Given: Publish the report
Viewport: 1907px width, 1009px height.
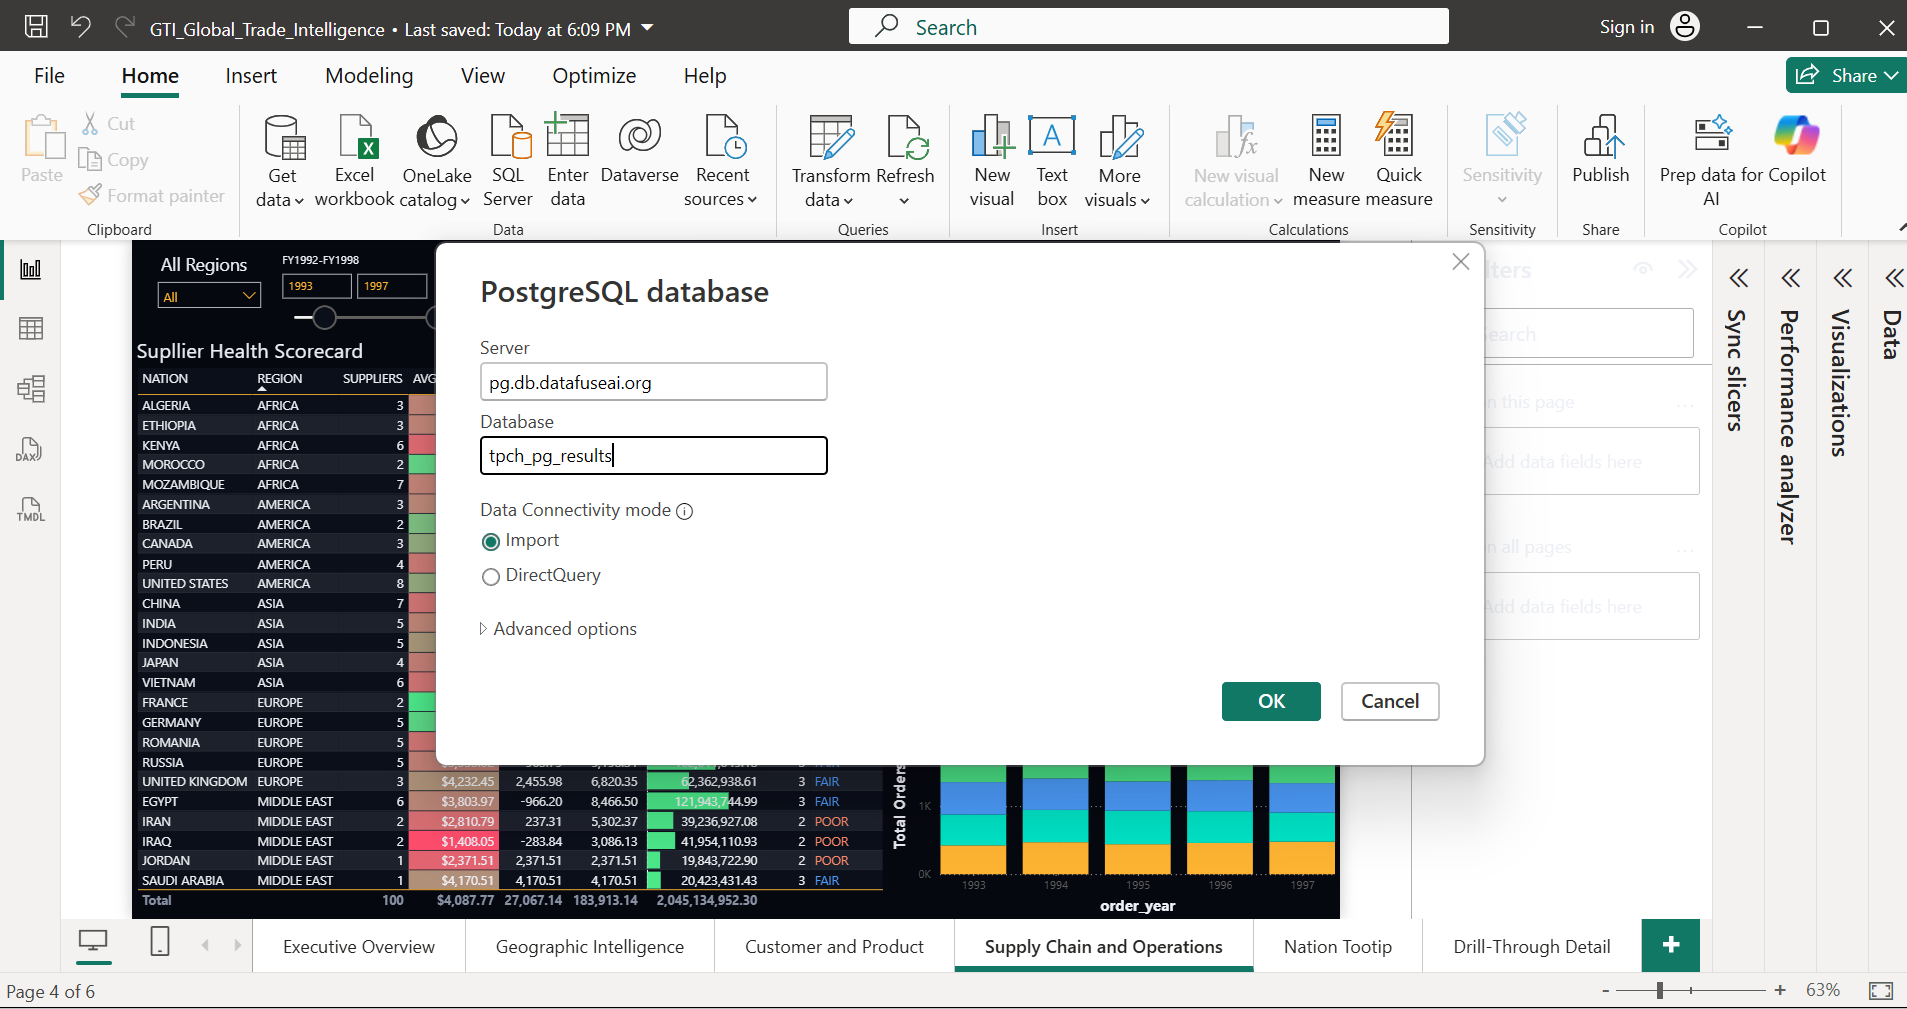Looking at the screenshot, I should point(1601,150).
